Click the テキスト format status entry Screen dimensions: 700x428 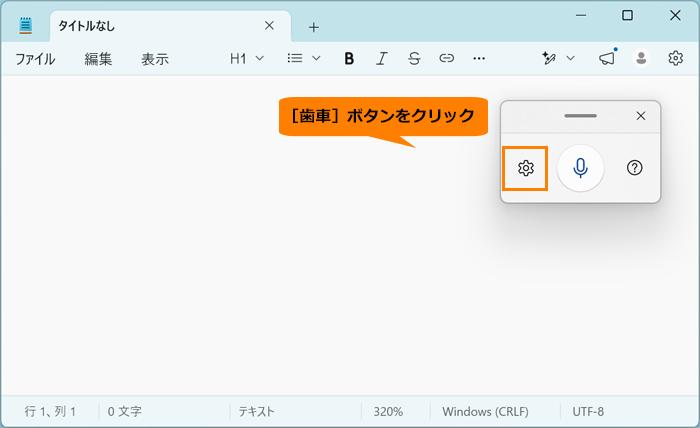tap(256, 411)
